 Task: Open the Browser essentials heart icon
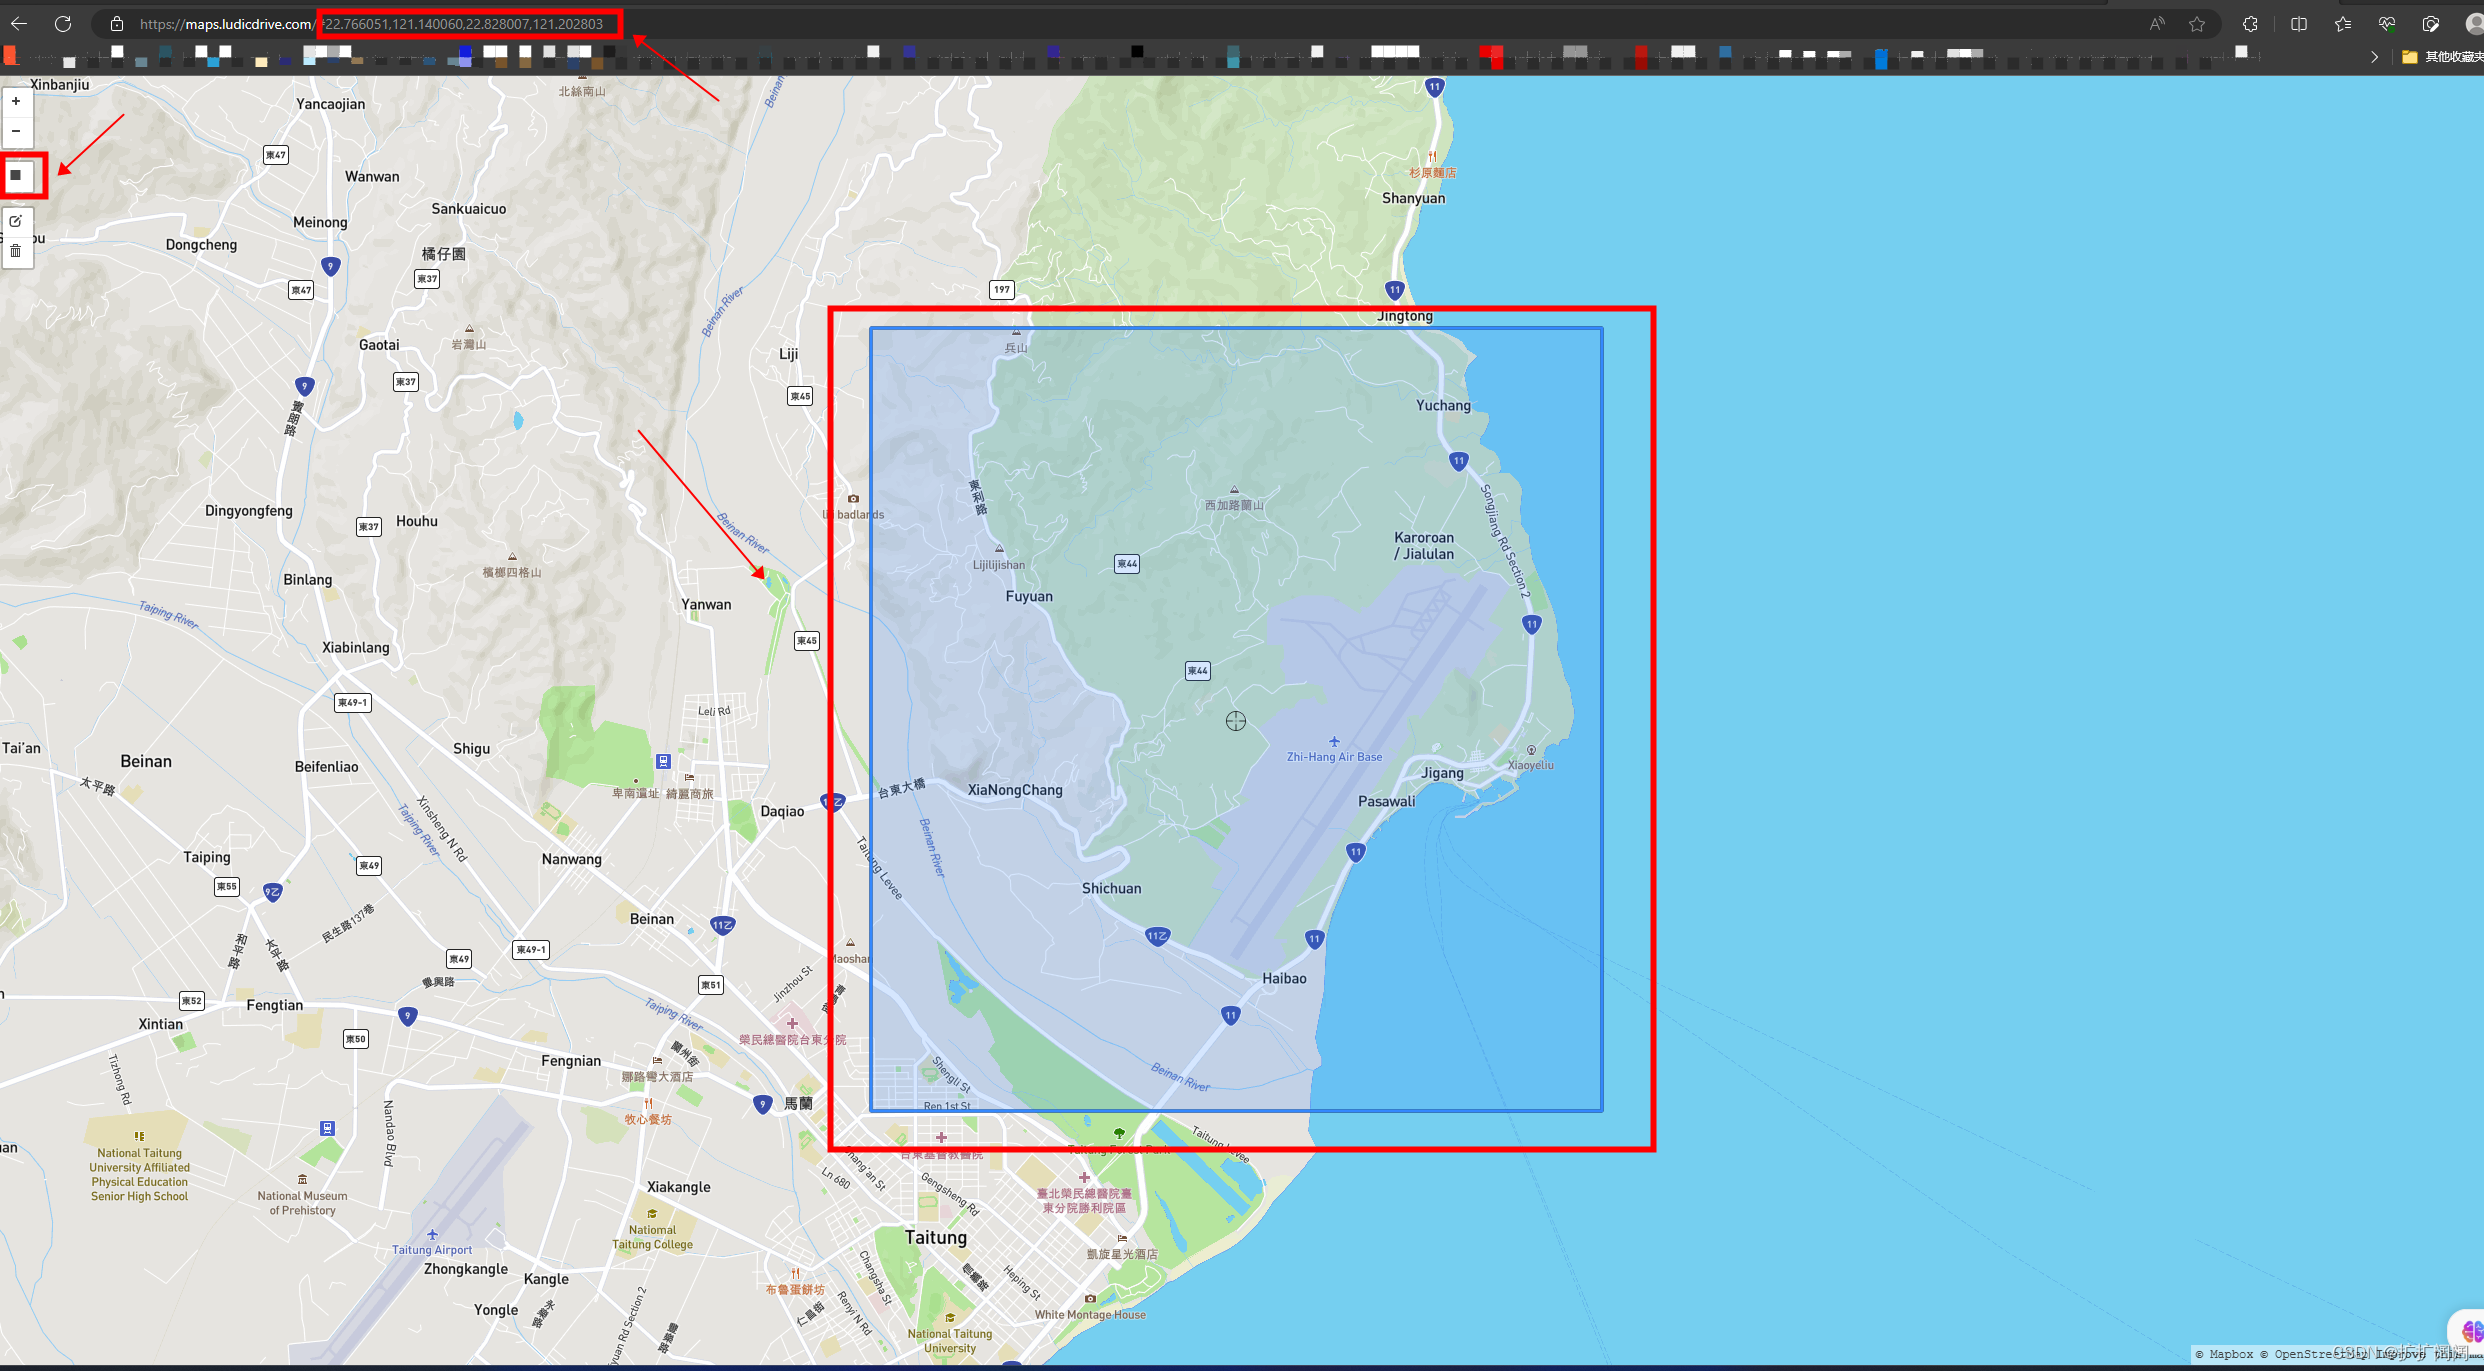tap(2389, 23)
